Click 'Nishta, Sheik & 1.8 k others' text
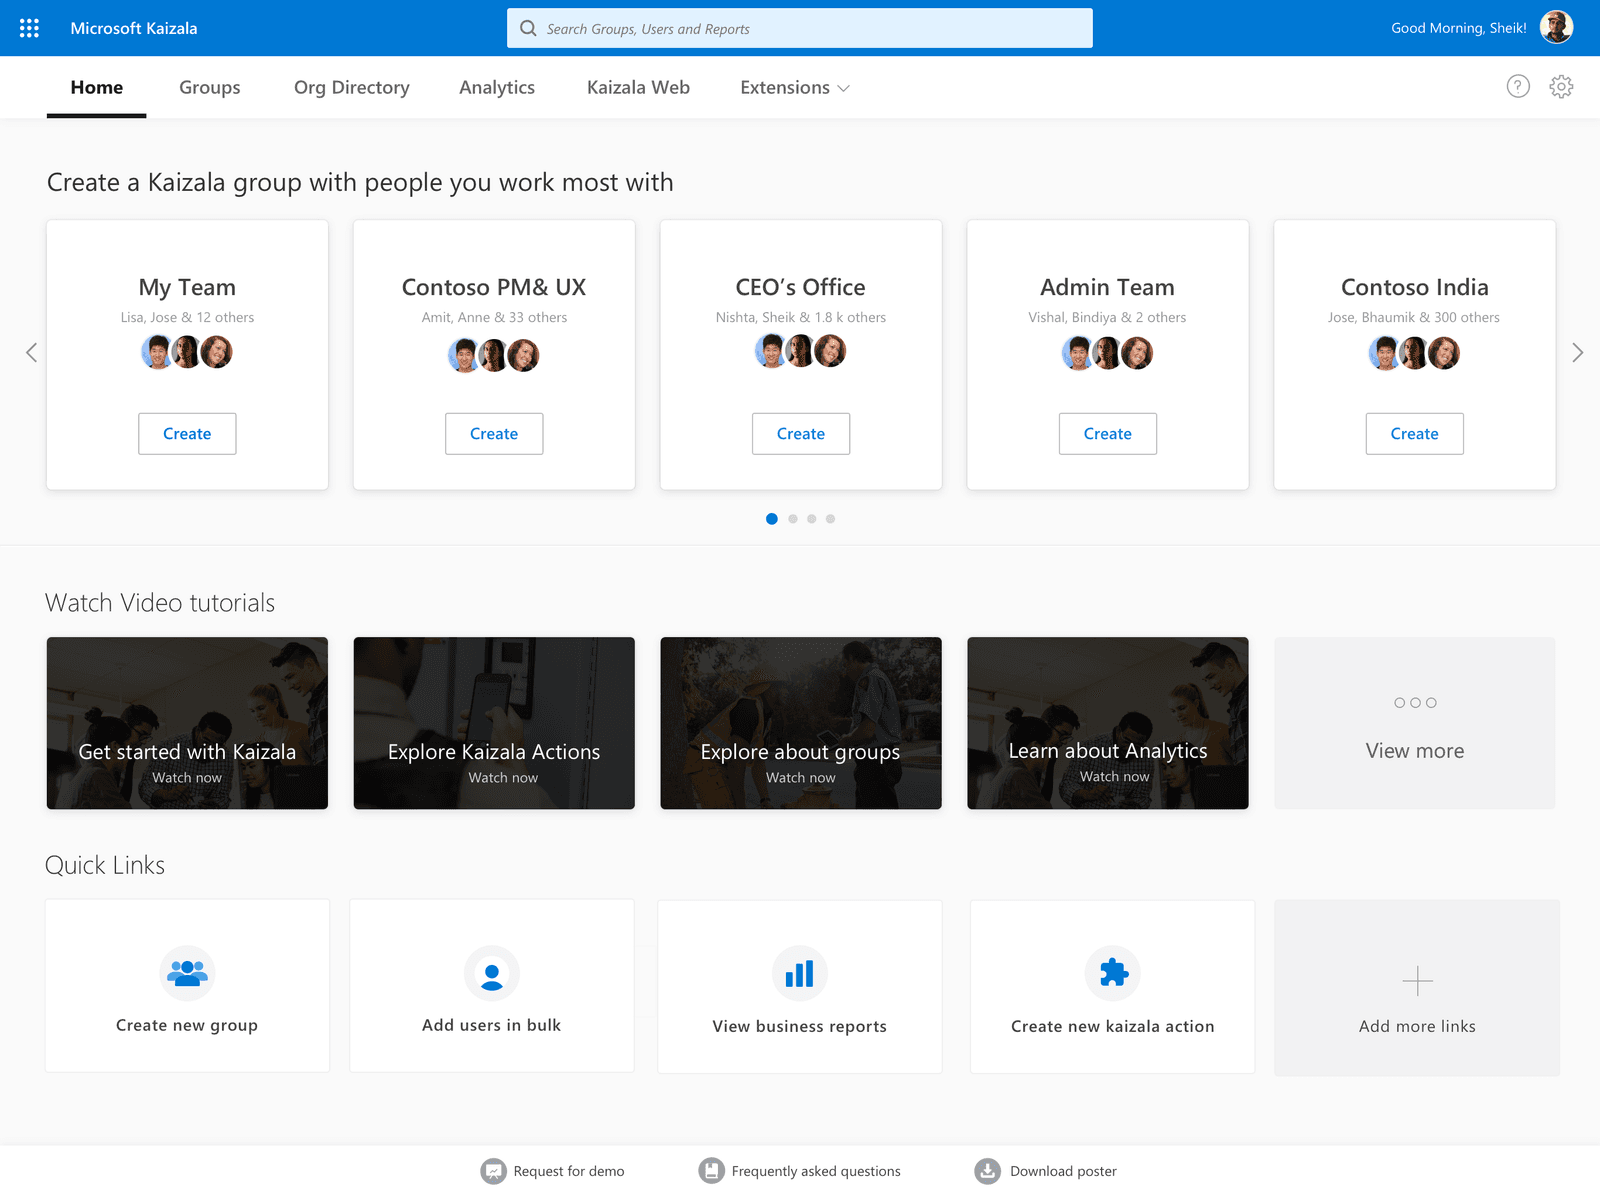The height and width of the screenshot is (1197, 1600). [x=801, y=317]
